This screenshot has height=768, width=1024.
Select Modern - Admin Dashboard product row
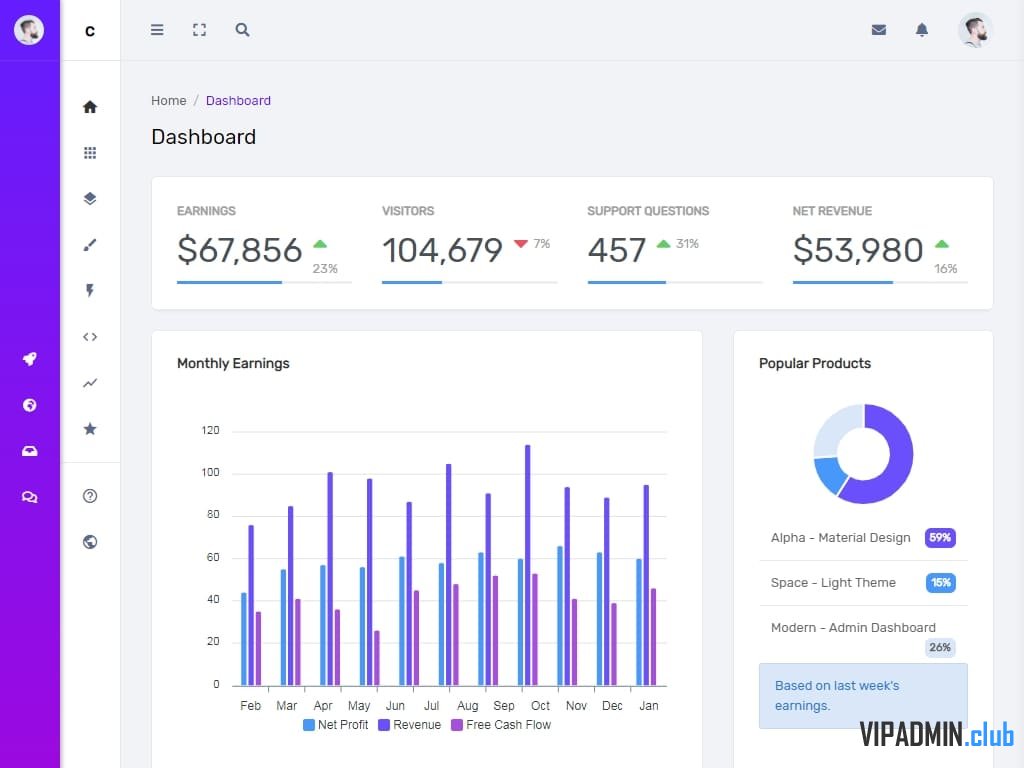pos(863,636)
